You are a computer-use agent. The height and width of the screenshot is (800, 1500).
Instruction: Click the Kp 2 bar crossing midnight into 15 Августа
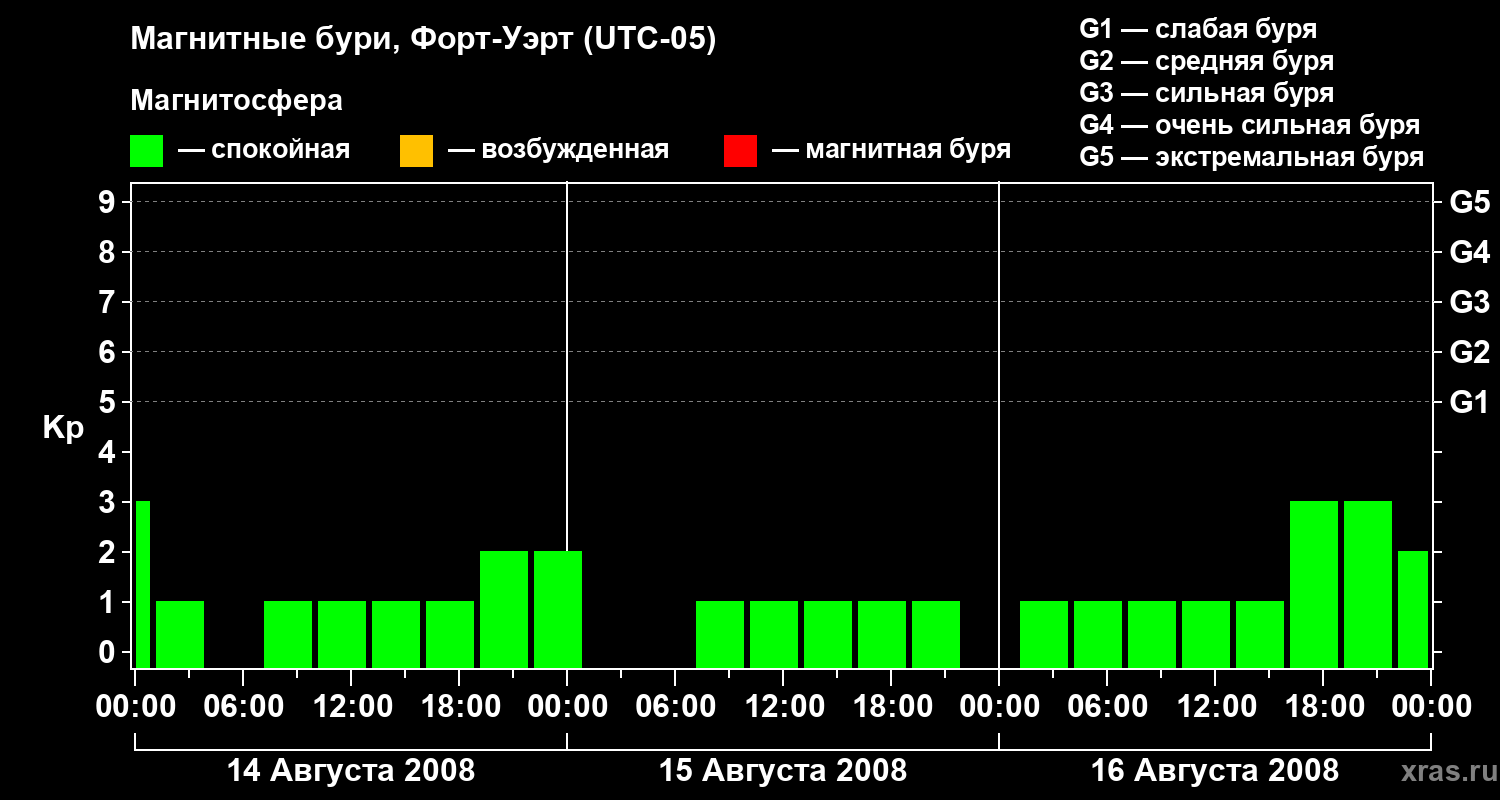coord(558,609)
